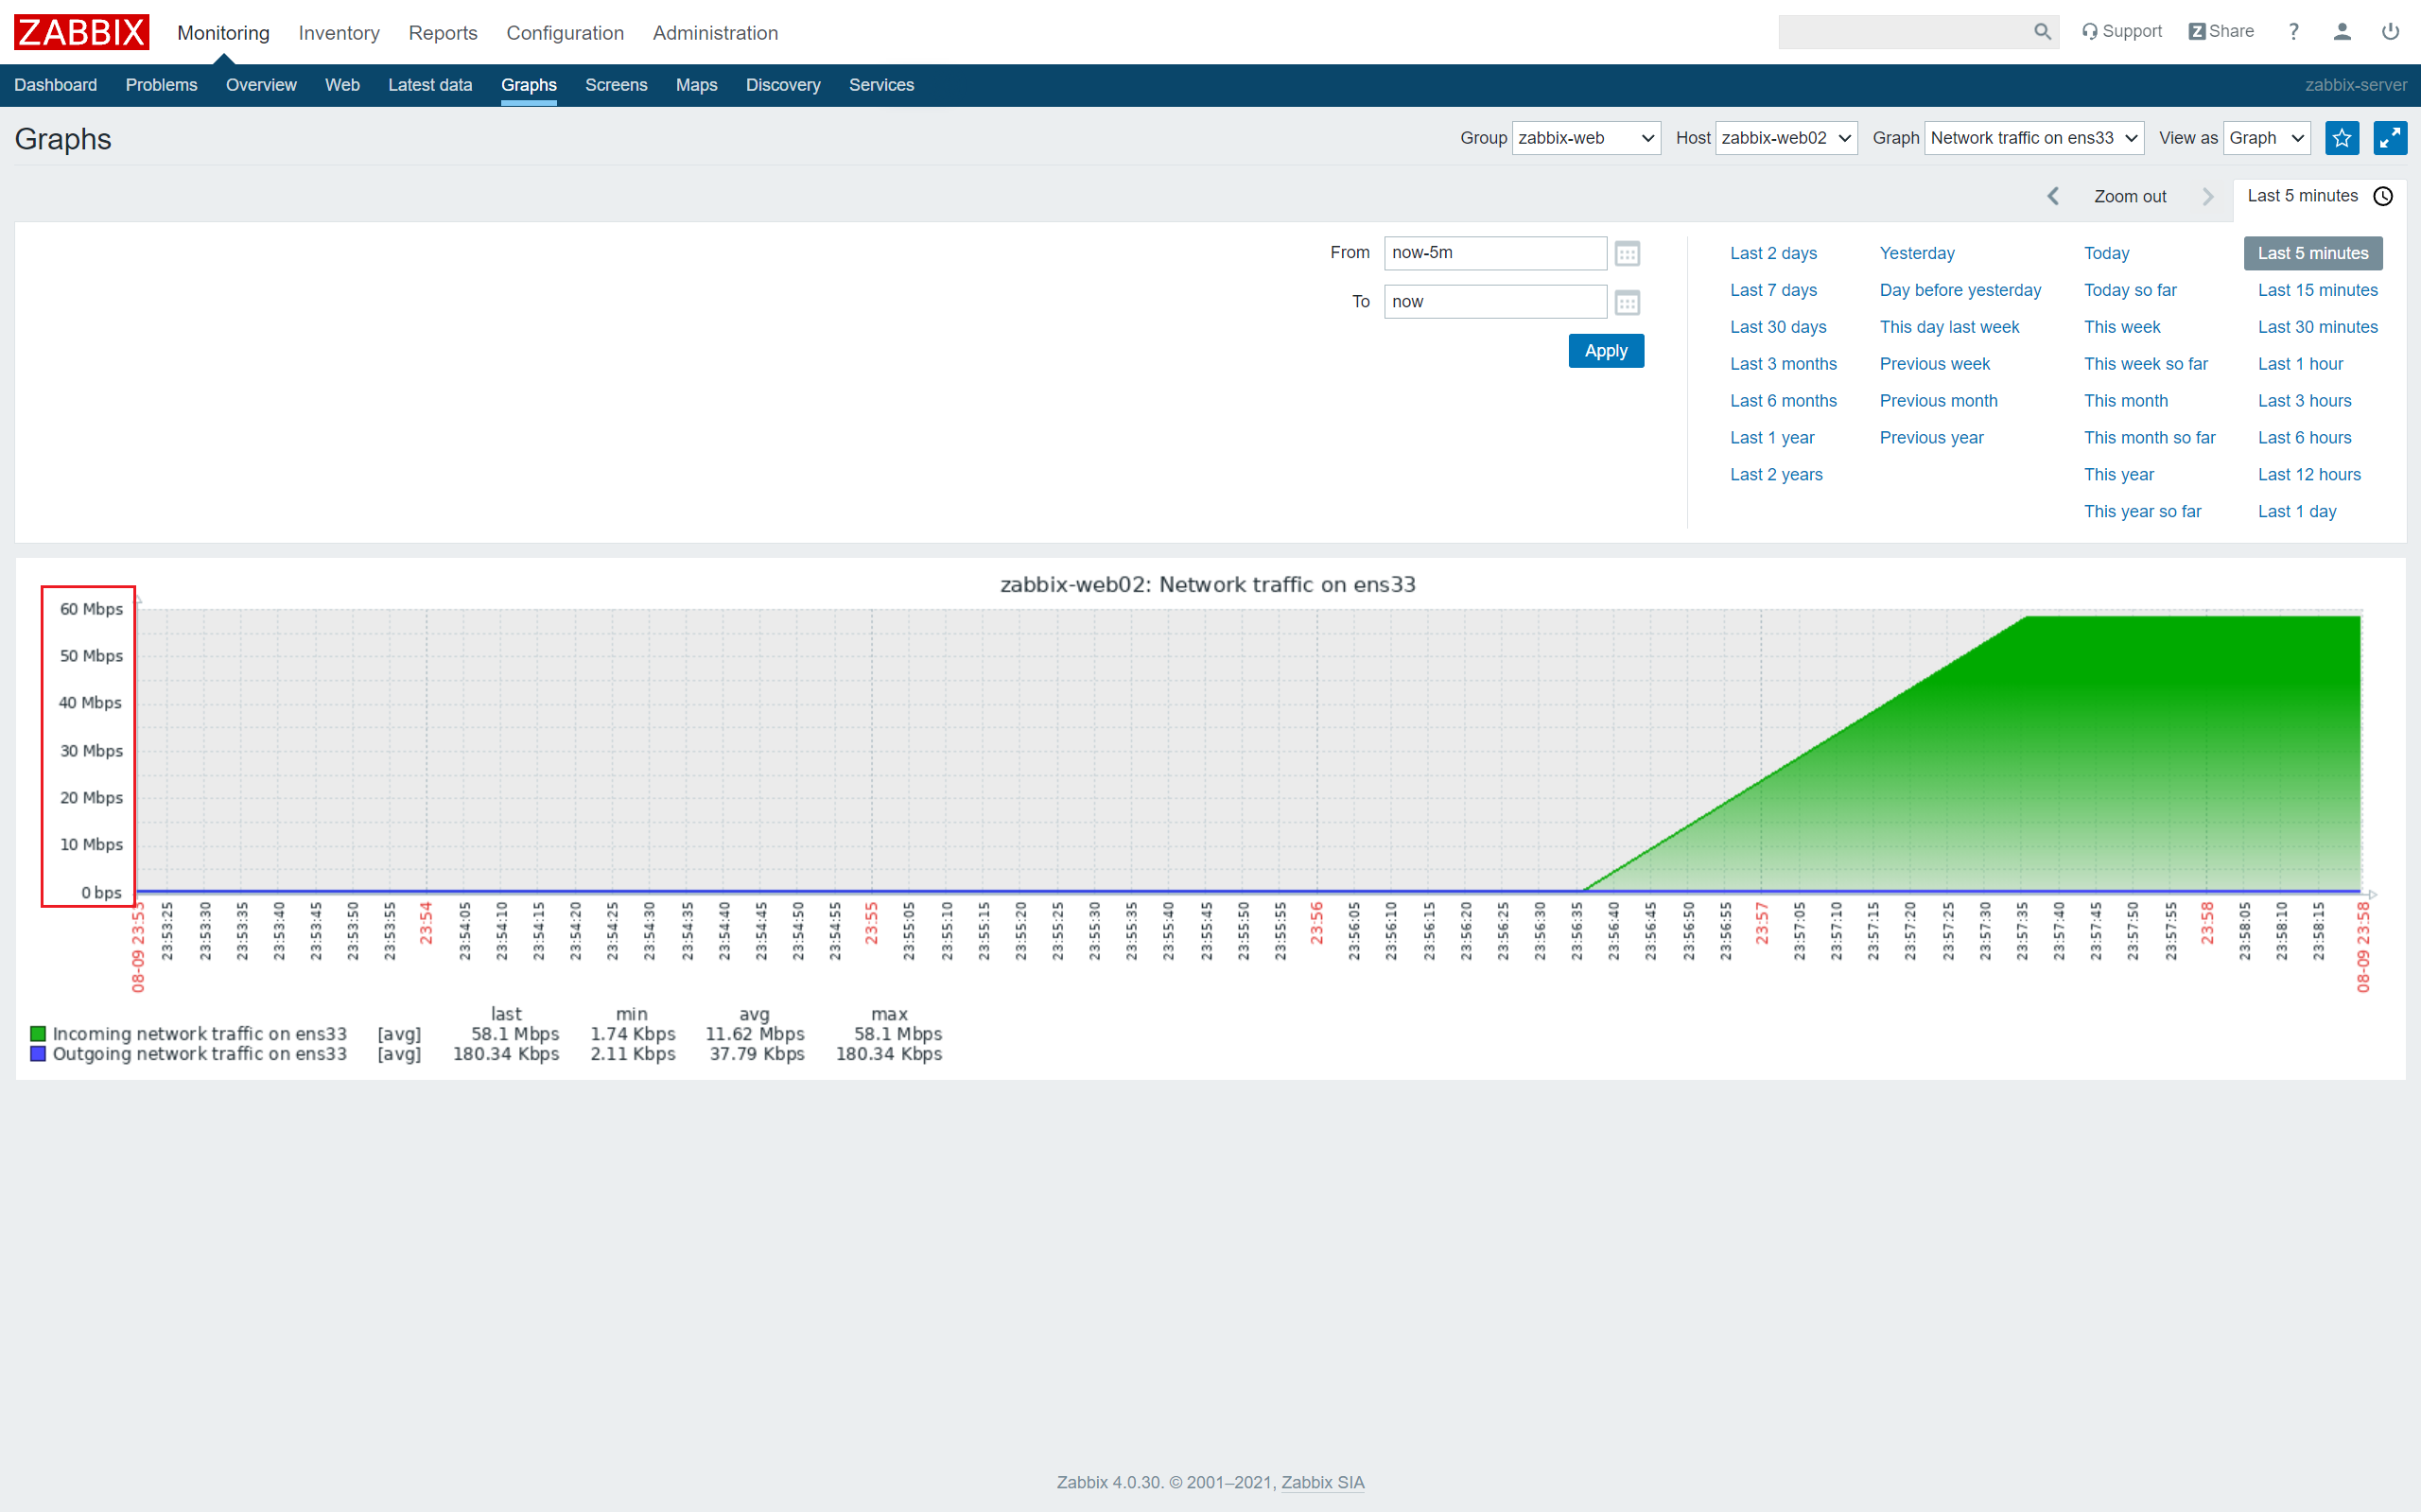Click the From time input field
Image resolution: width=2421 pixels, height=1512 pixels.
[x=1495, y=253]
